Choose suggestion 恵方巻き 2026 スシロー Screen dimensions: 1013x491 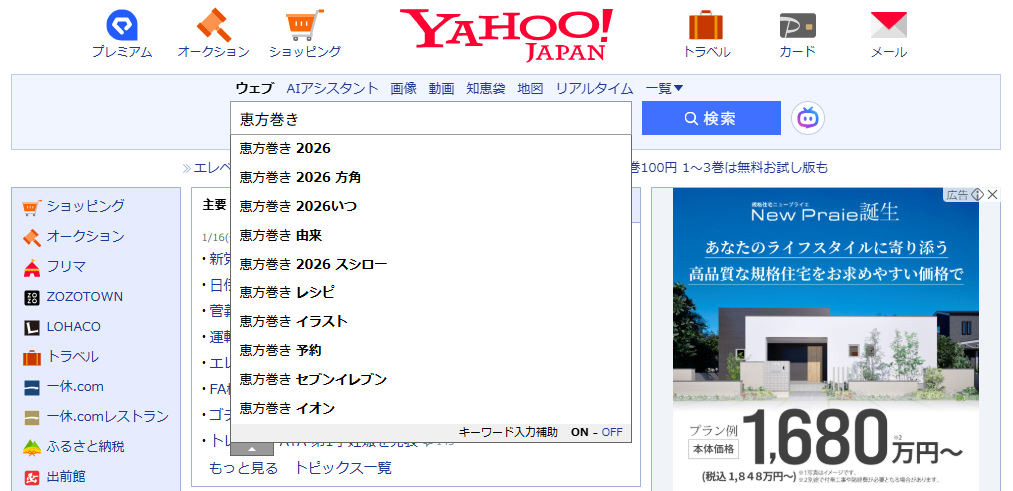431,264
